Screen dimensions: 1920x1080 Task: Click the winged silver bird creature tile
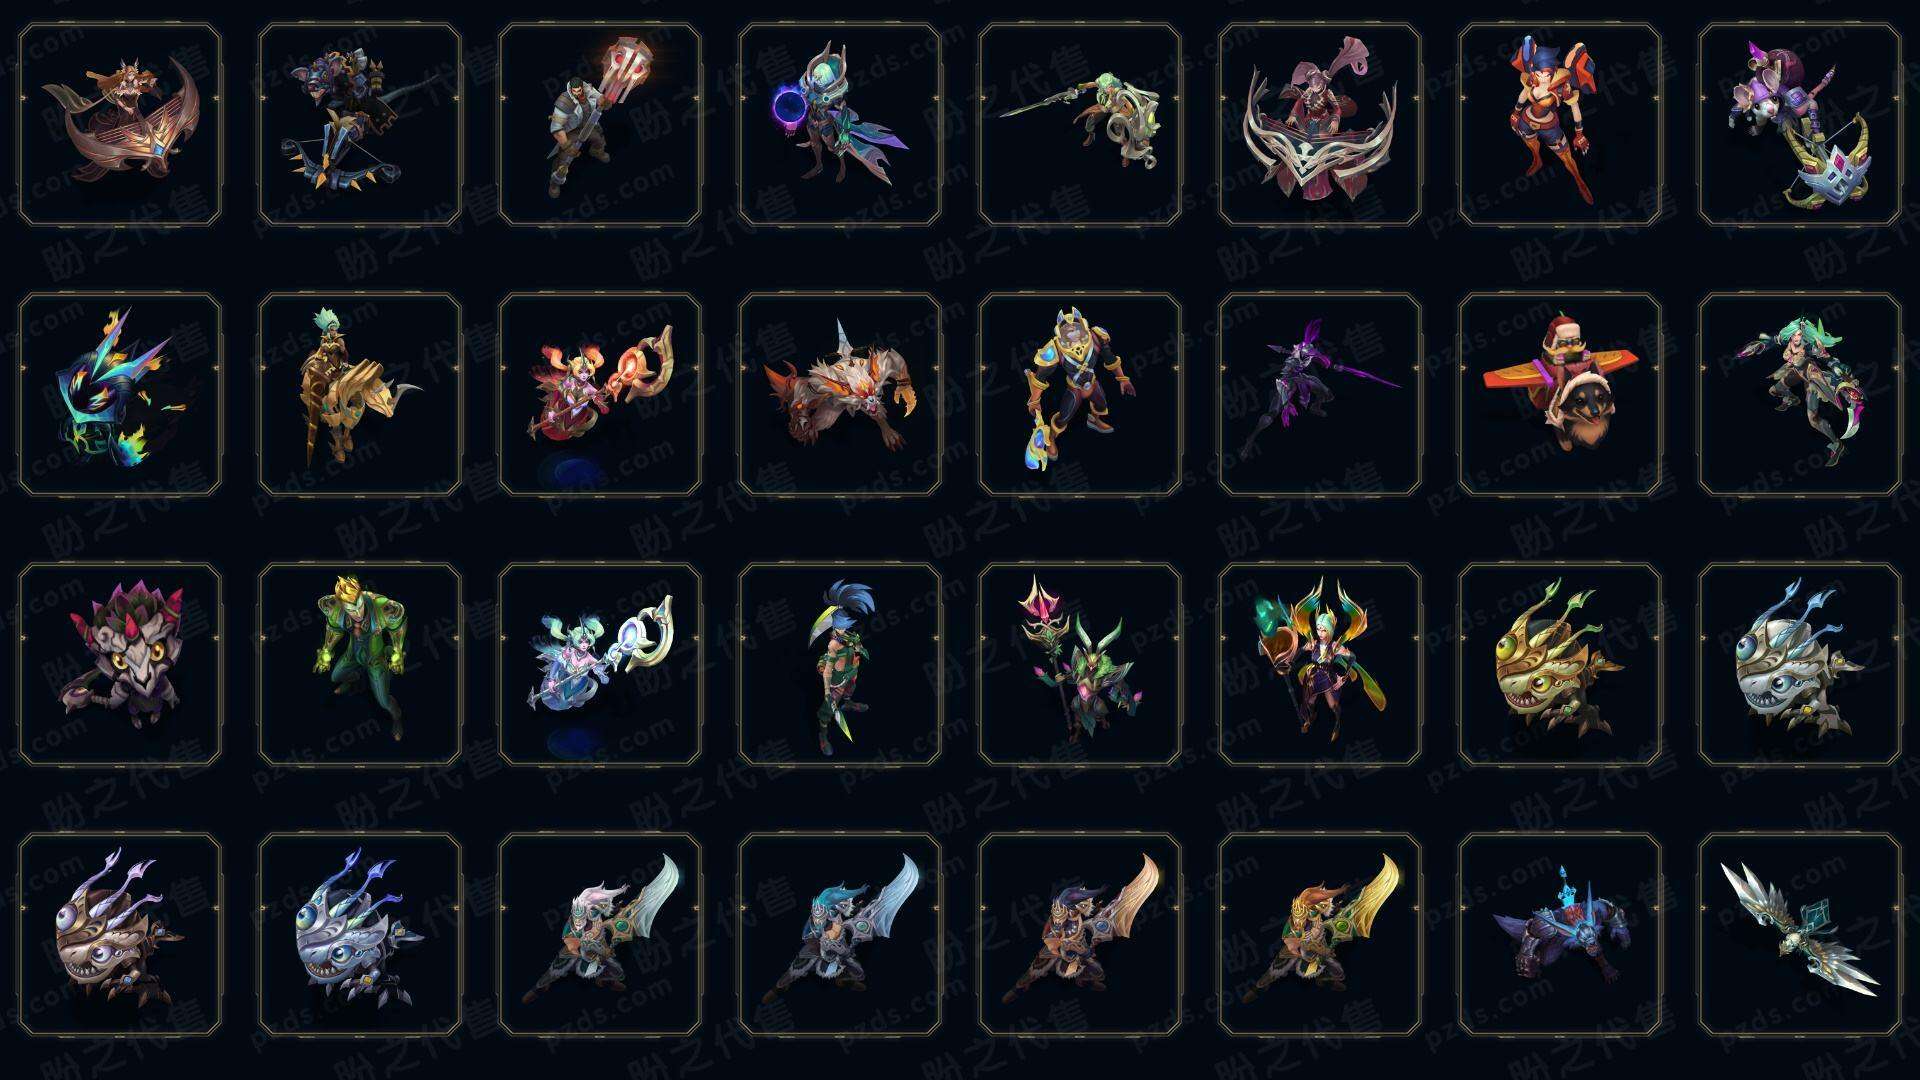pos(1800,935)
